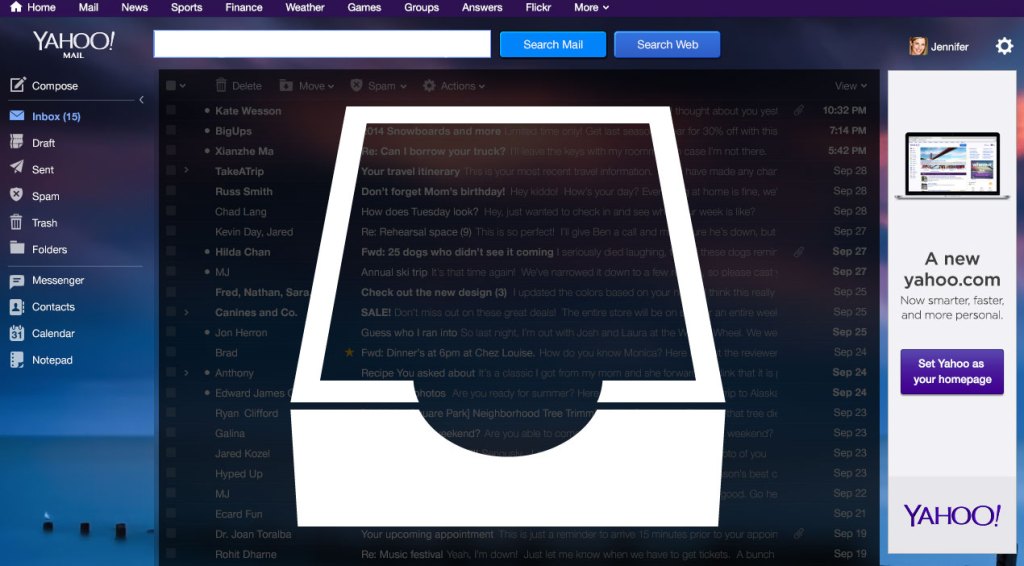1024x566 pixels.
Task: Open the 'Your travel itinerary' email
Action: tap(411, 171)
